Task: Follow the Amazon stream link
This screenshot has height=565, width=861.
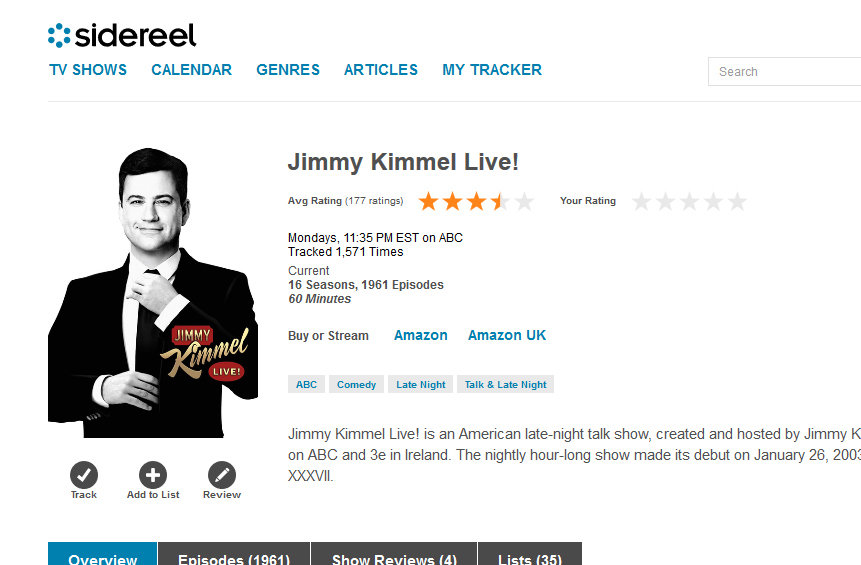Action: click(x=421, y=336)
